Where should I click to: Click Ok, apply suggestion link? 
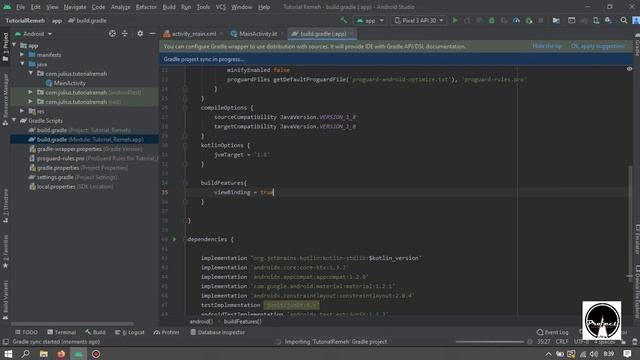point(598,46)
